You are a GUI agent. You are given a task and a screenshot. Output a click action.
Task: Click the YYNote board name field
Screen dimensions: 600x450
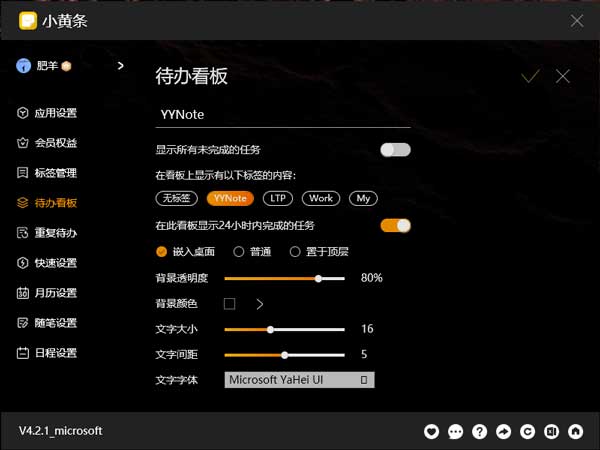pyautogui.click(x=283, y=115)
